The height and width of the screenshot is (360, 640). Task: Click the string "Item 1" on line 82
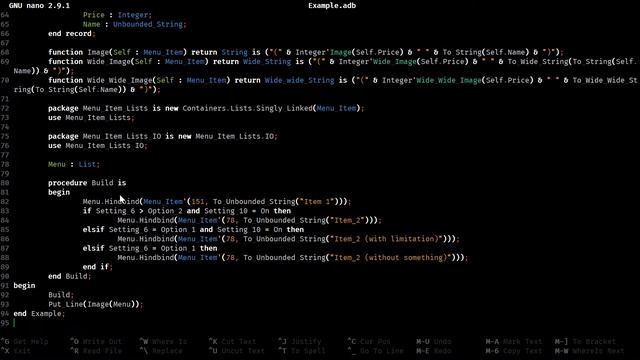click(x=318, y=202)
